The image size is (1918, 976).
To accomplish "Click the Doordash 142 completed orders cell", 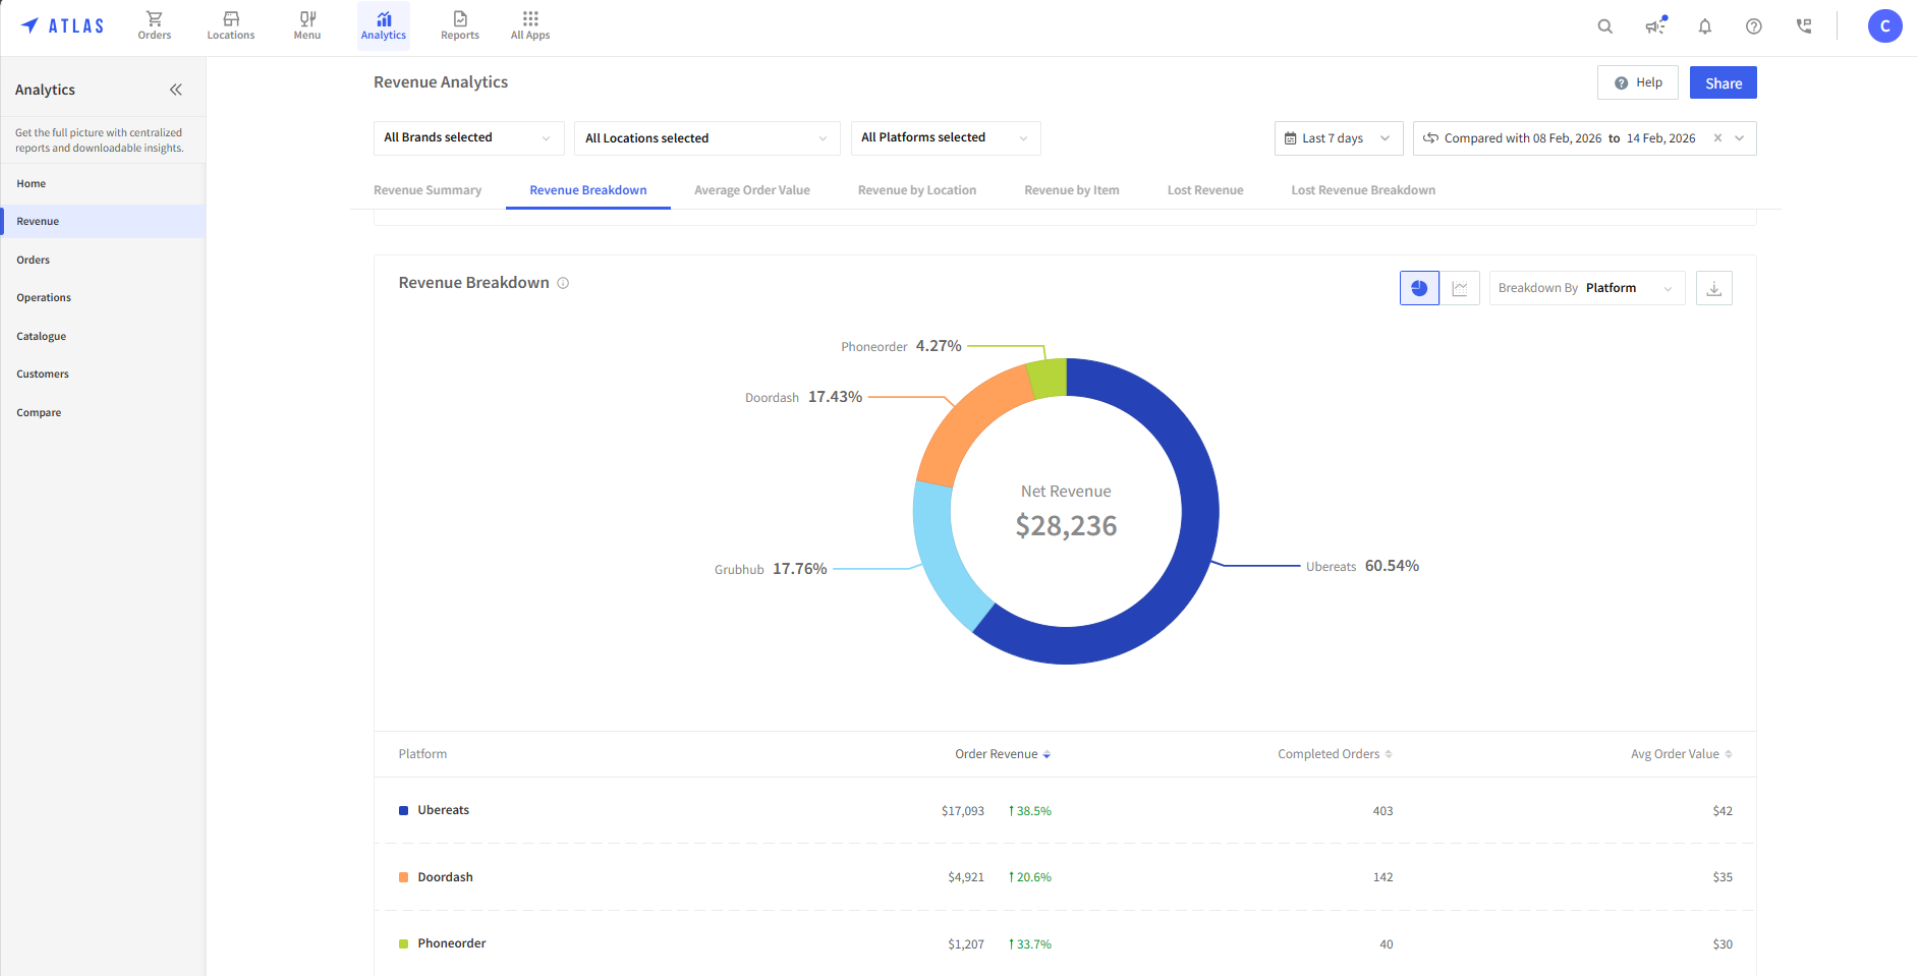I will pyautogui.click(x=1382, y=877).
